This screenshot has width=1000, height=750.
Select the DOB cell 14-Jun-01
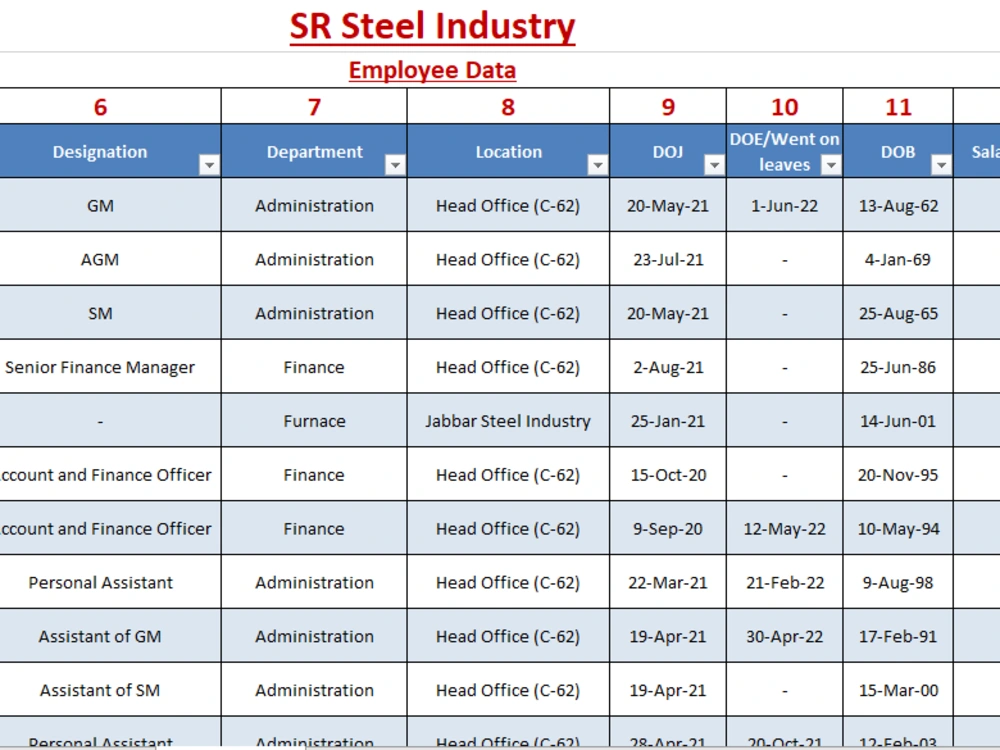[x=898, y=421]
